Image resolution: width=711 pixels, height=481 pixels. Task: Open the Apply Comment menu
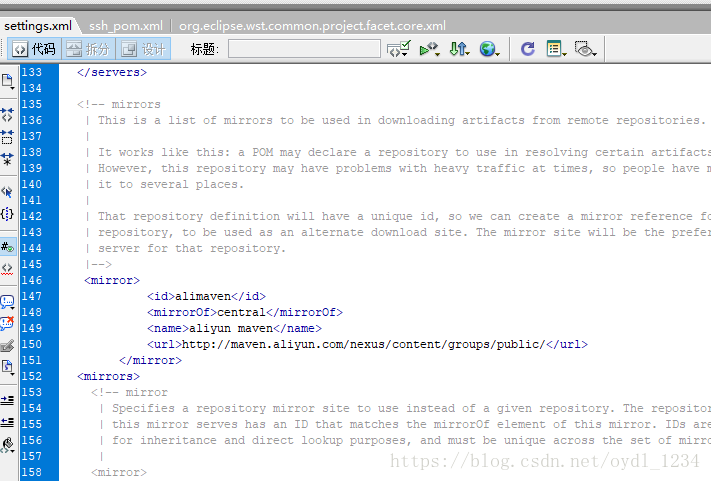7,301
